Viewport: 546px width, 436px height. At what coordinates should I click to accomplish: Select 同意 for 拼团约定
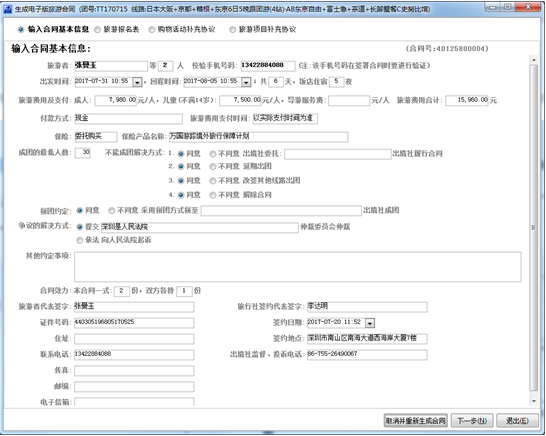pos(80,211)
